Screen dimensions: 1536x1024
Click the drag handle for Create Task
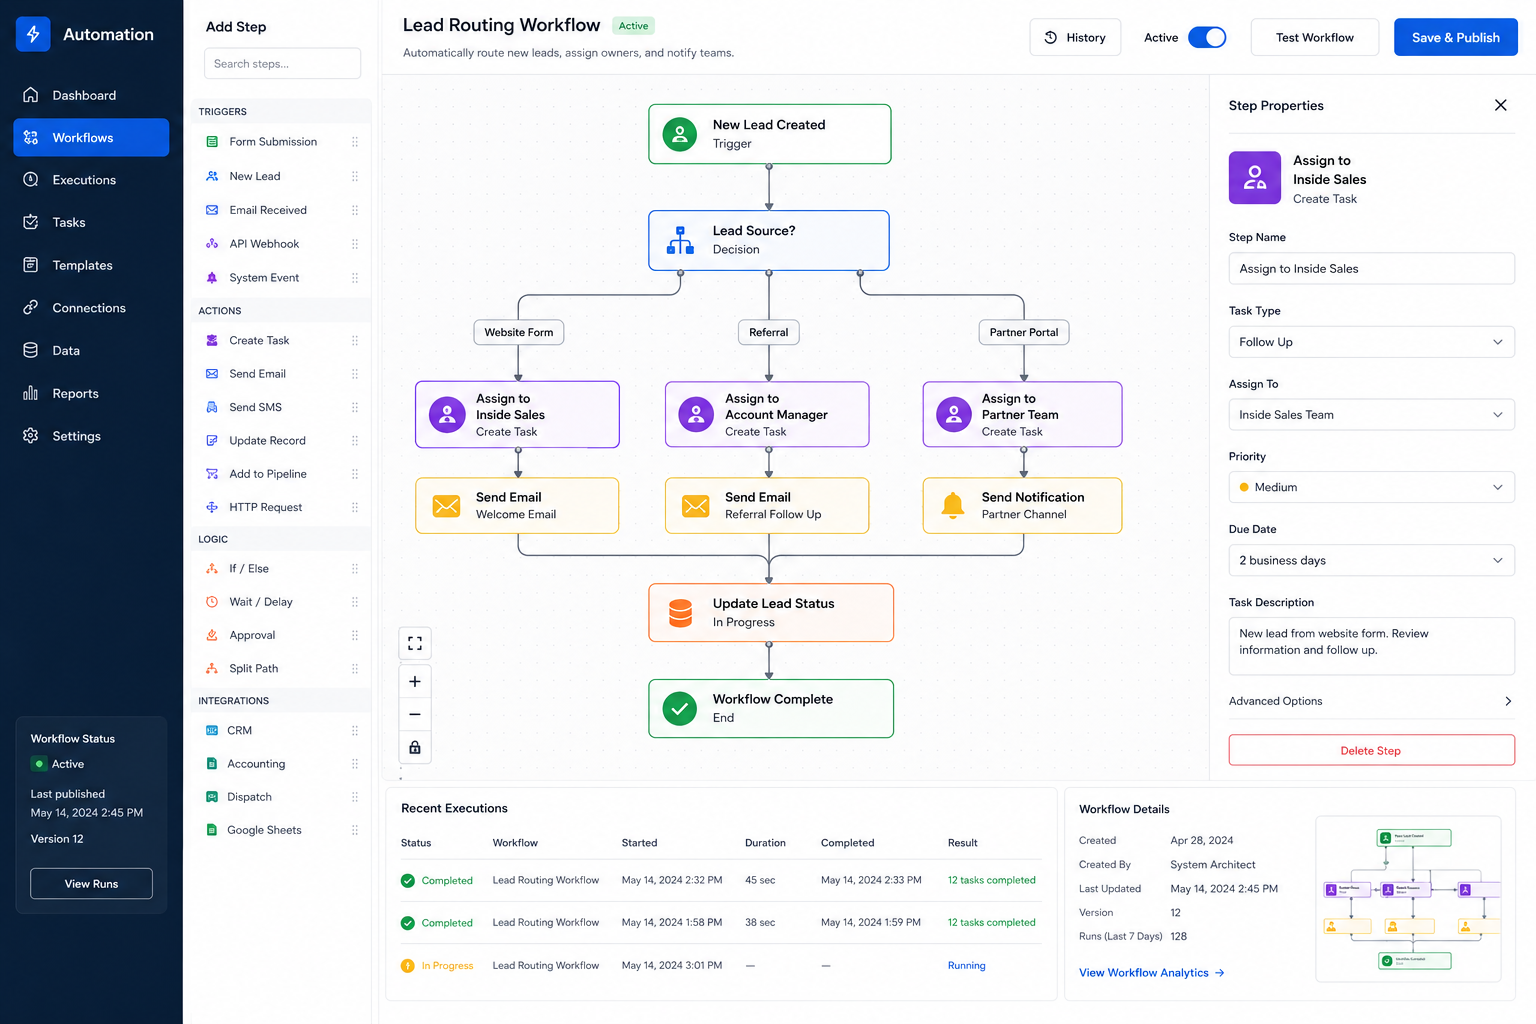pyautogui.click(x=355, y=341)
